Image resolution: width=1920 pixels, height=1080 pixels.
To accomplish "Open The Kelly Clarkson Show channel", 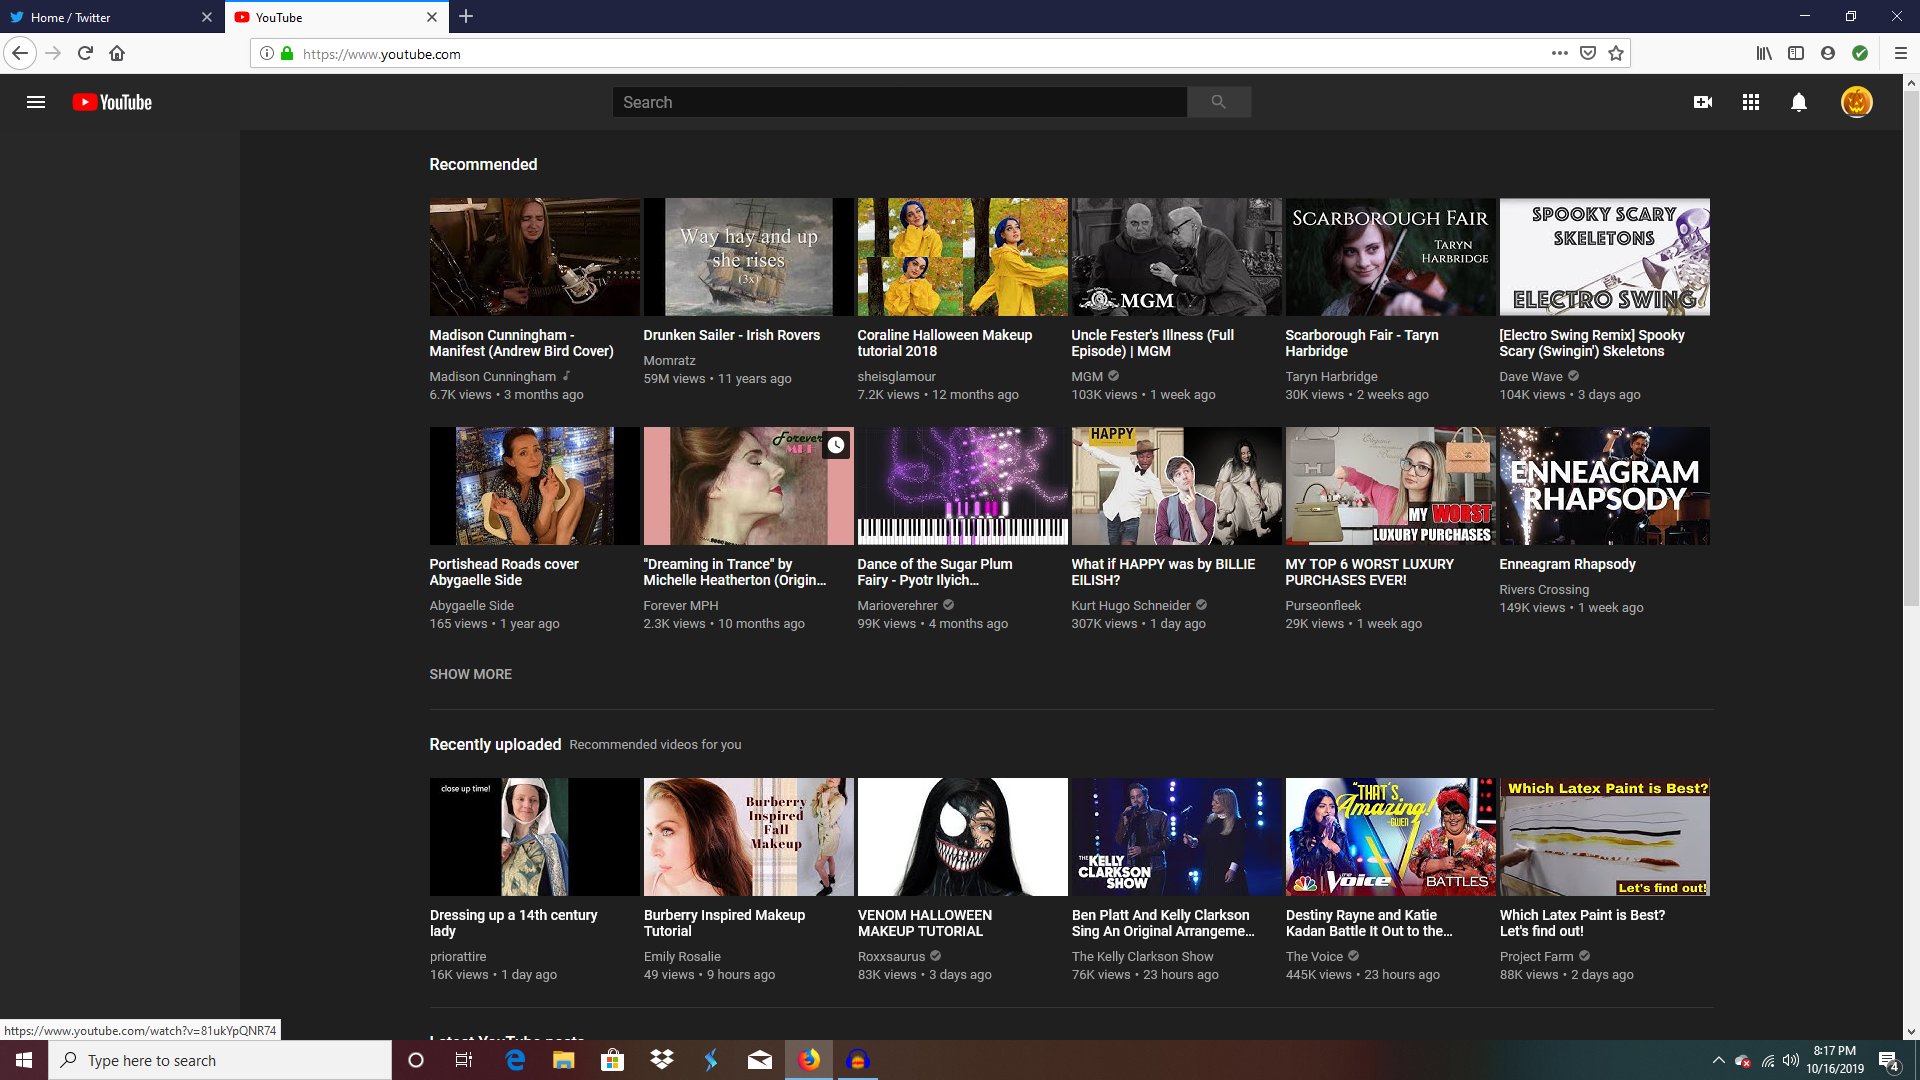I will [x=1142, y=956].
